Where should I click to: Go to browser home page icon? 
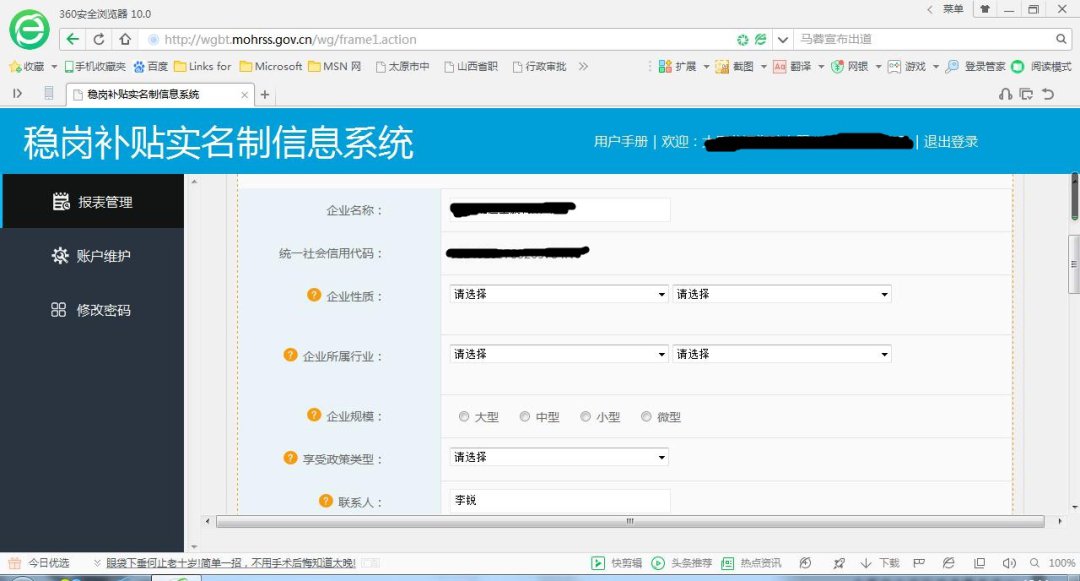125,40
